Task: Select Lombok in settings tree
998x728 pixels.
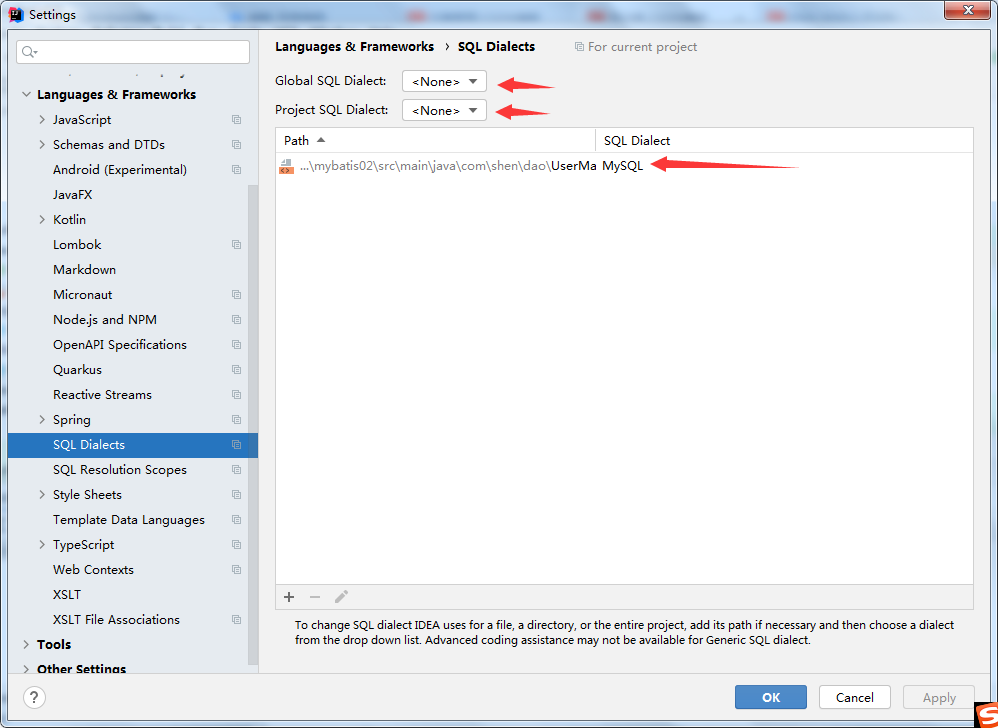Action: click(77, 245)
